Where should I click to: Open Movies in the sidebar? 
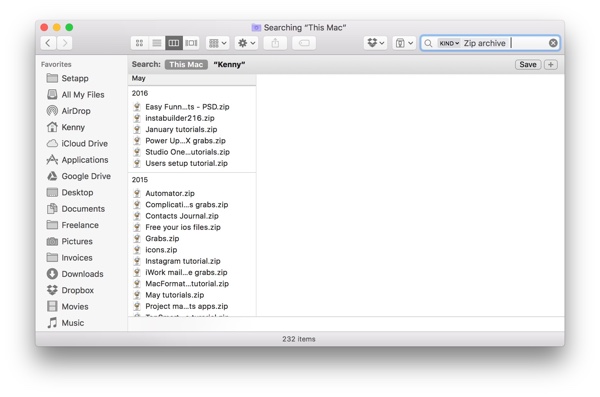(67, 306)
